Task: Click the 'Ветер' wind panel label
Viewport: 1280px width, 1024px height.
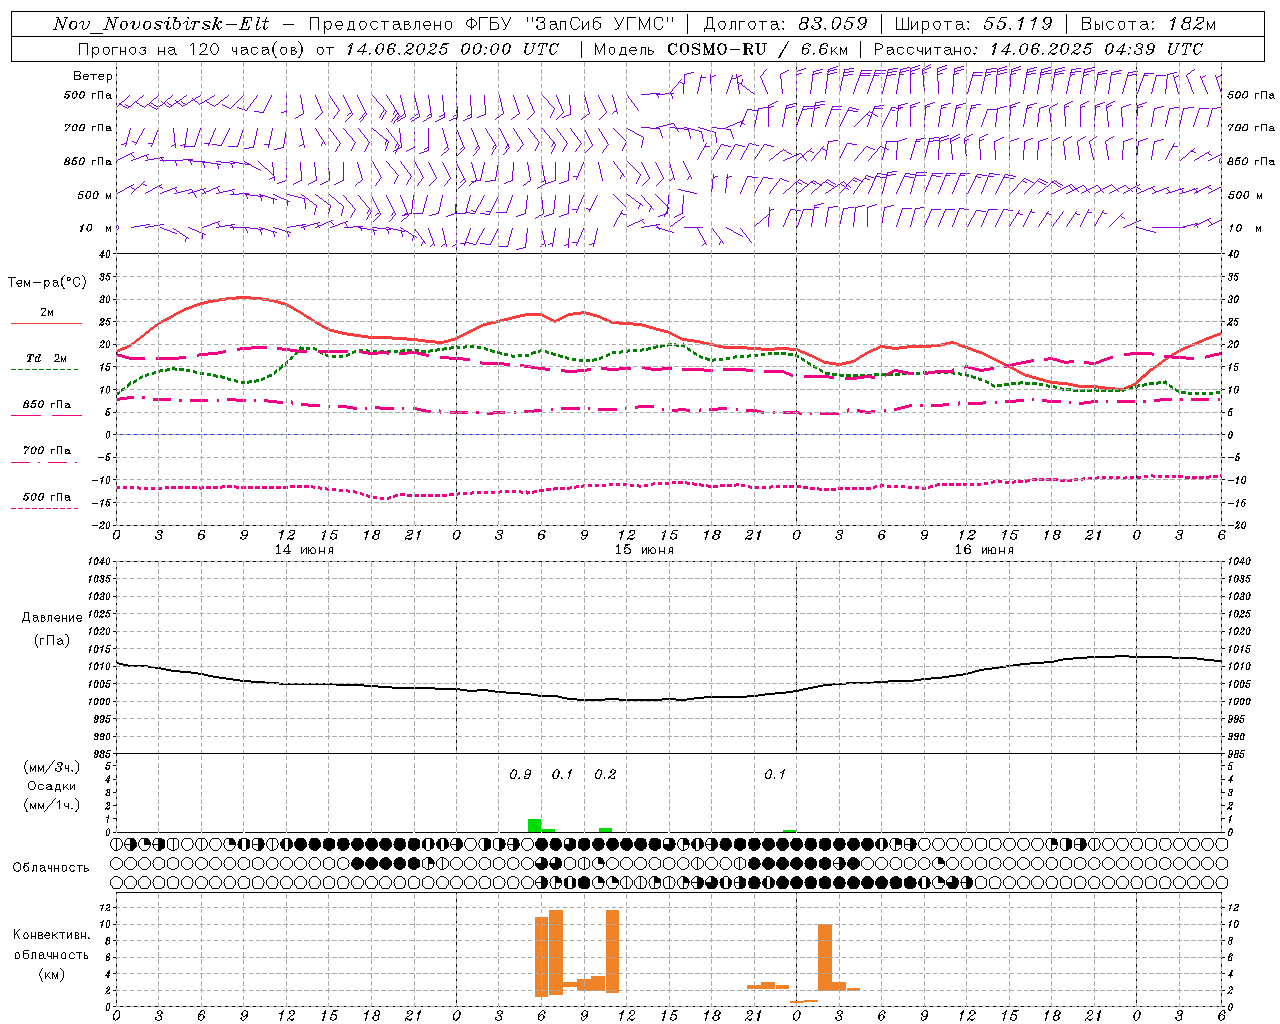Action: [x=93, y=76]
